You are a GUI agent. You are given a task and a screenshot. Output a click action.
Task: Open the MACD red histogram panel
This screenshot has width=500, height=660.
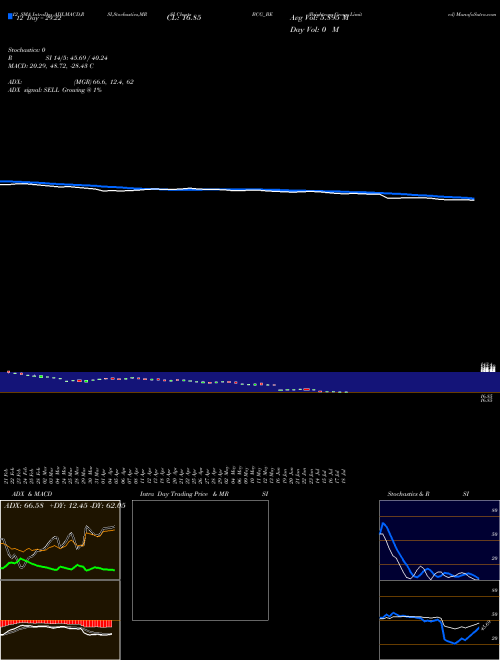[x=60, y=620]
